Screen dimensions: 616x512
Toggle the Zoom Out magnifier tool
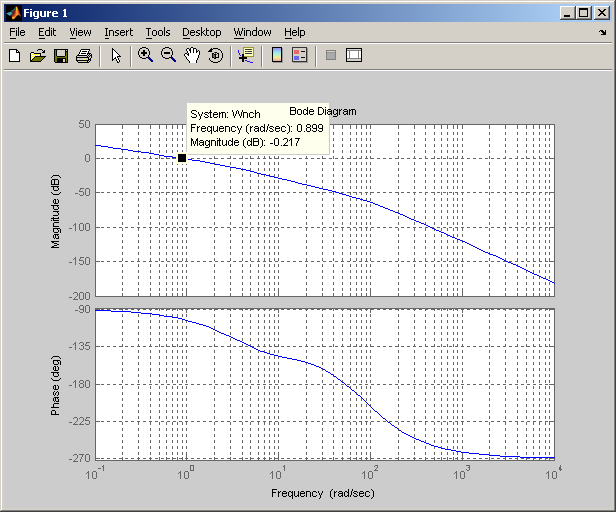(169, 56)
